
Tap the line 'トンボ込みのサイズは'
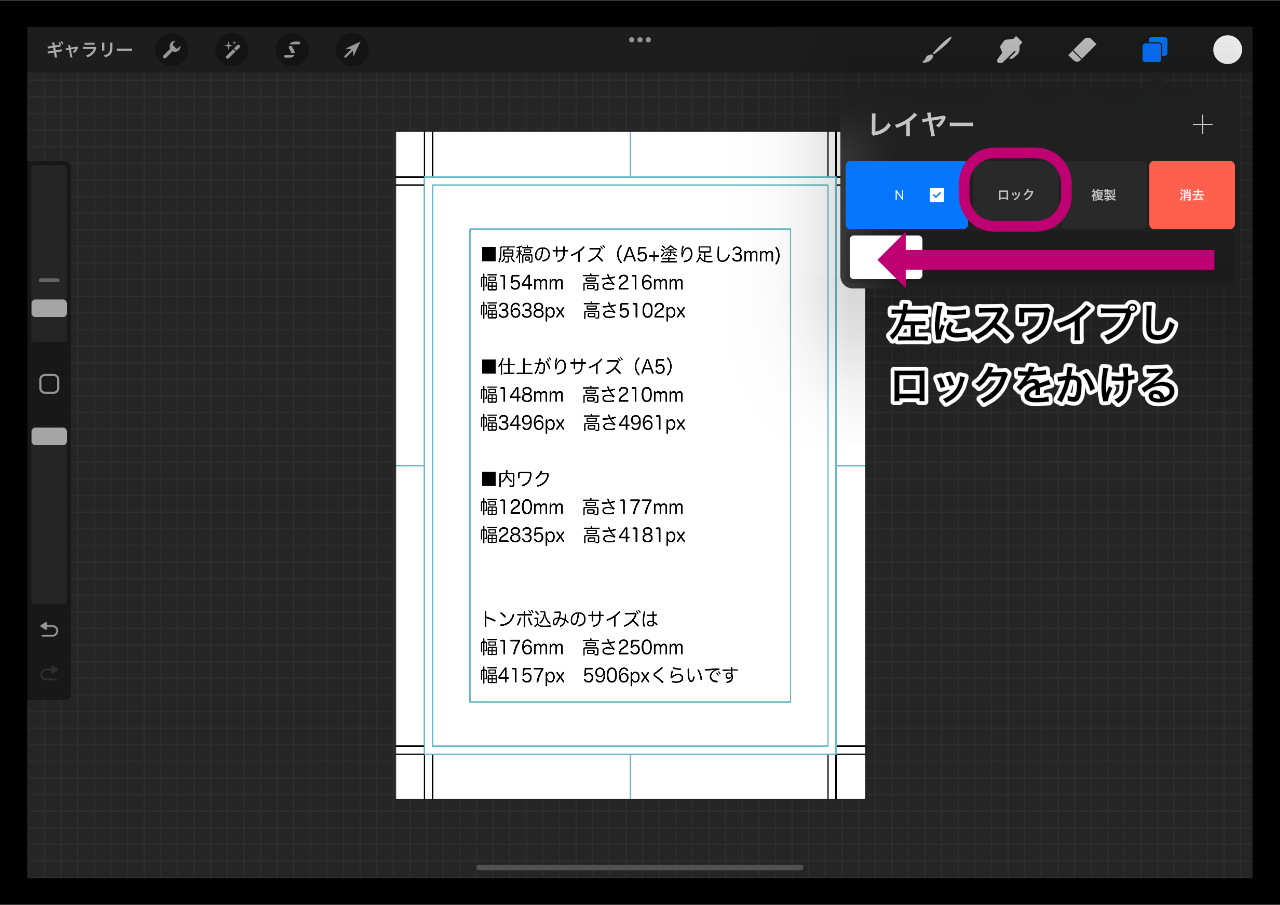point(570,619)
